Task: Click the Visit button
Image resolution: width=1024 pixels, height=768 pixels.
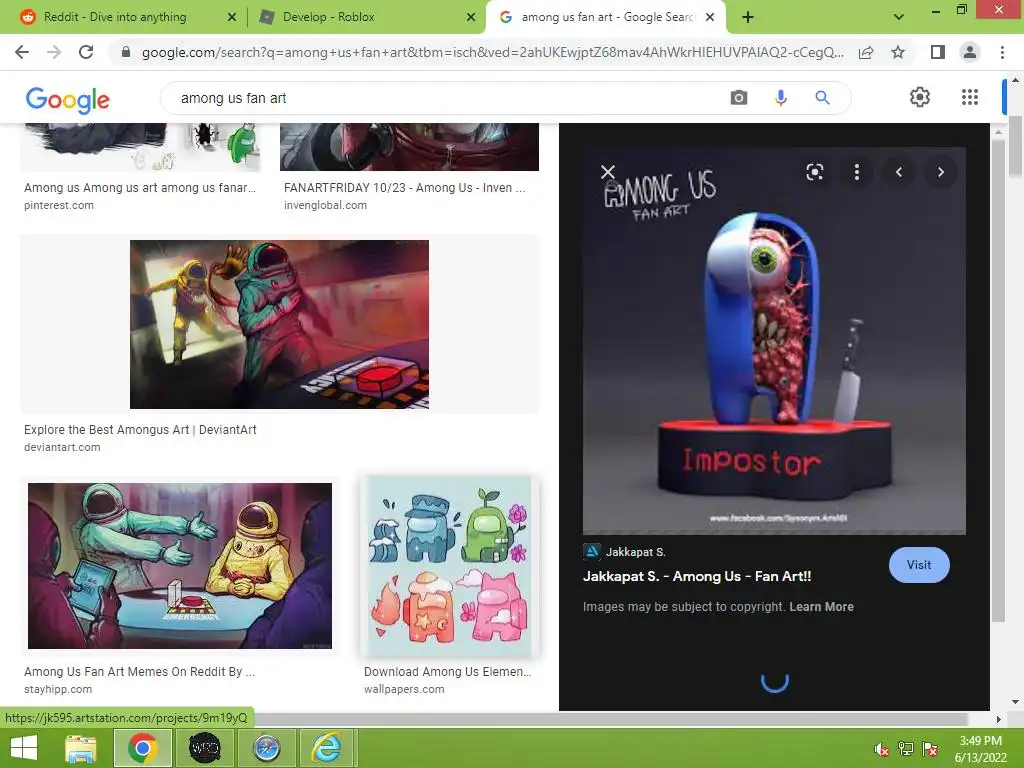Action: coord(919,565)
